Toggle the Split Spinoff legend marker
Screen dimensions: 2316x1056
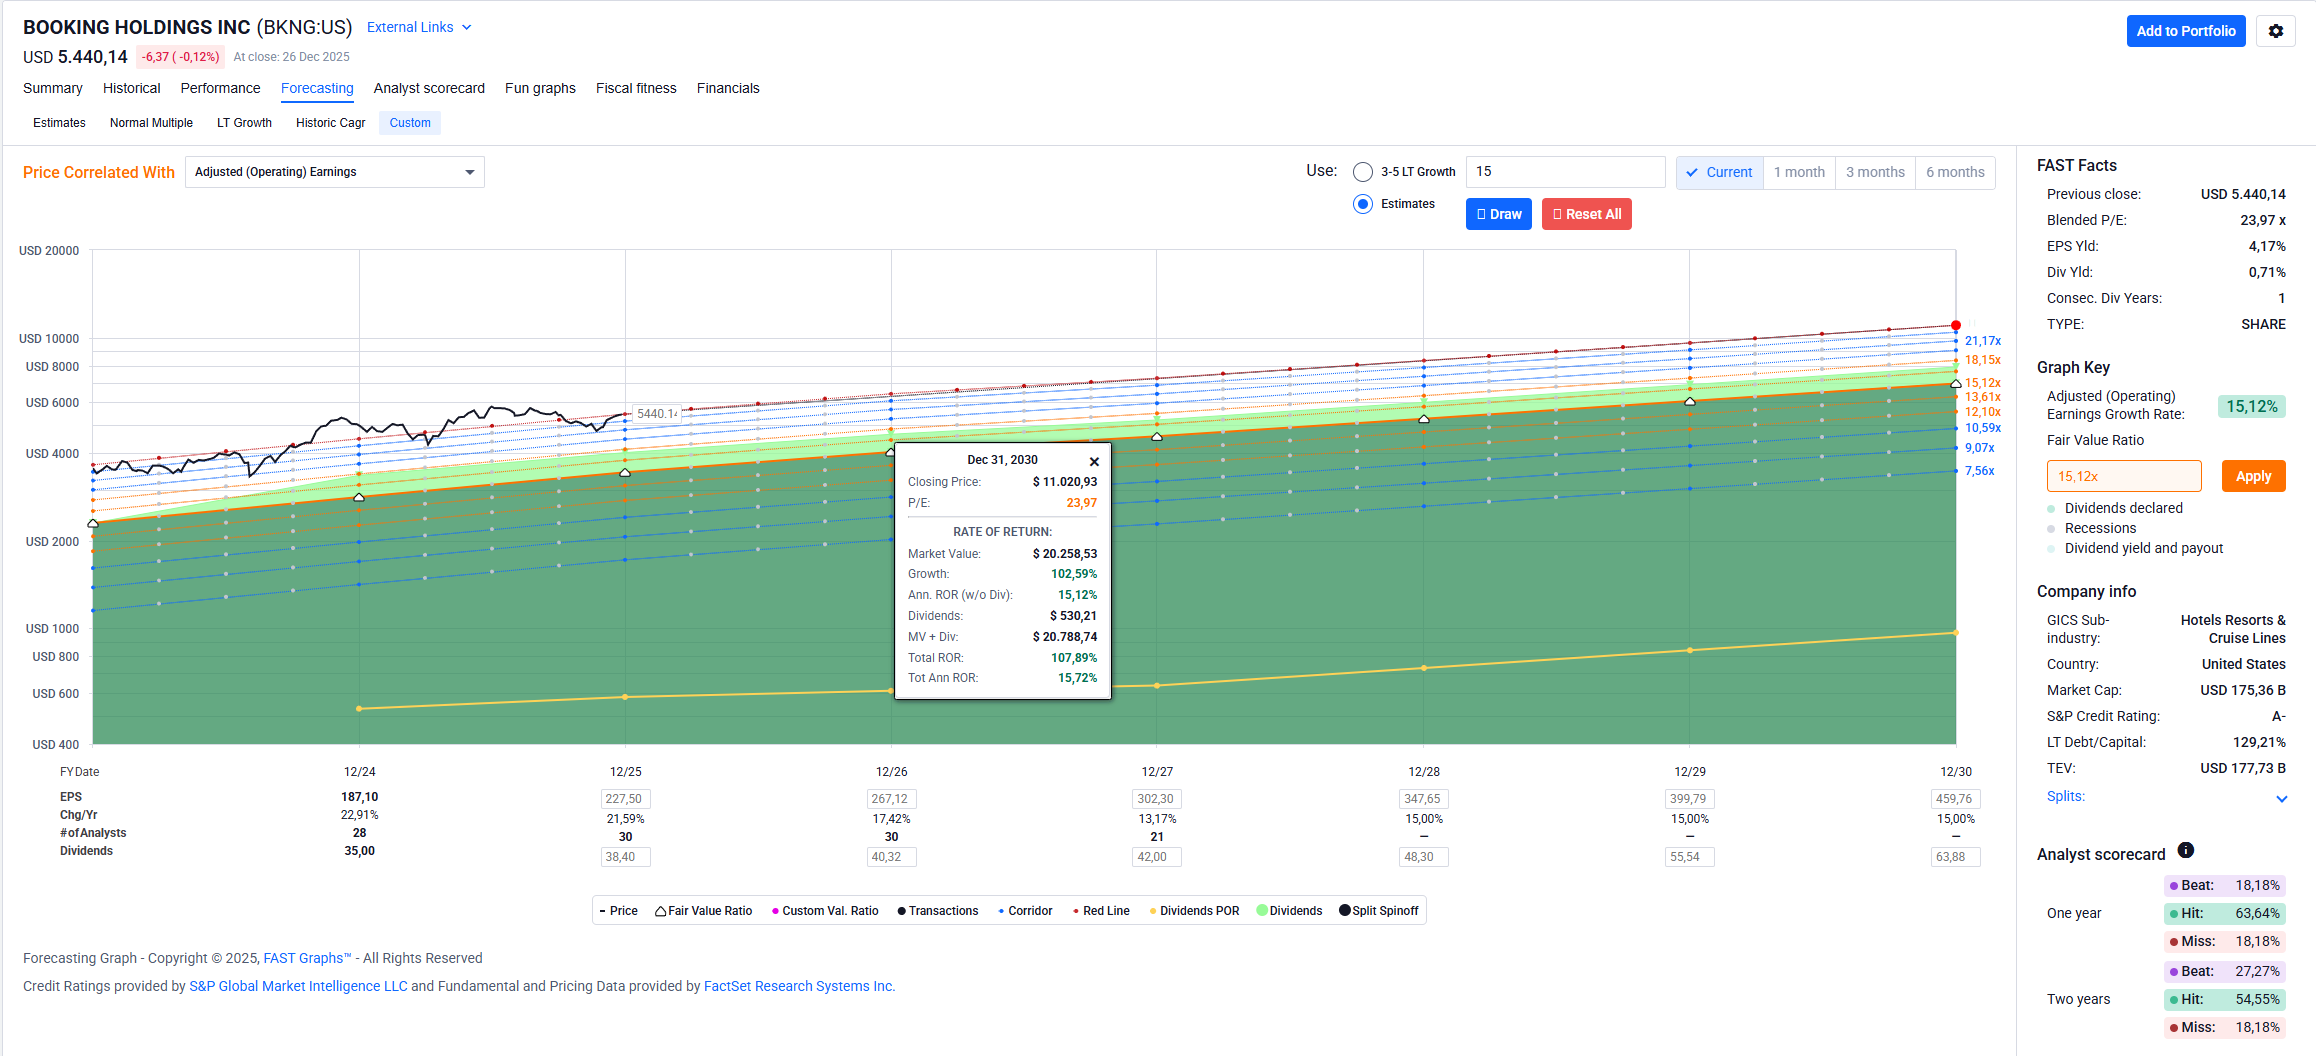pos(1345,911)
